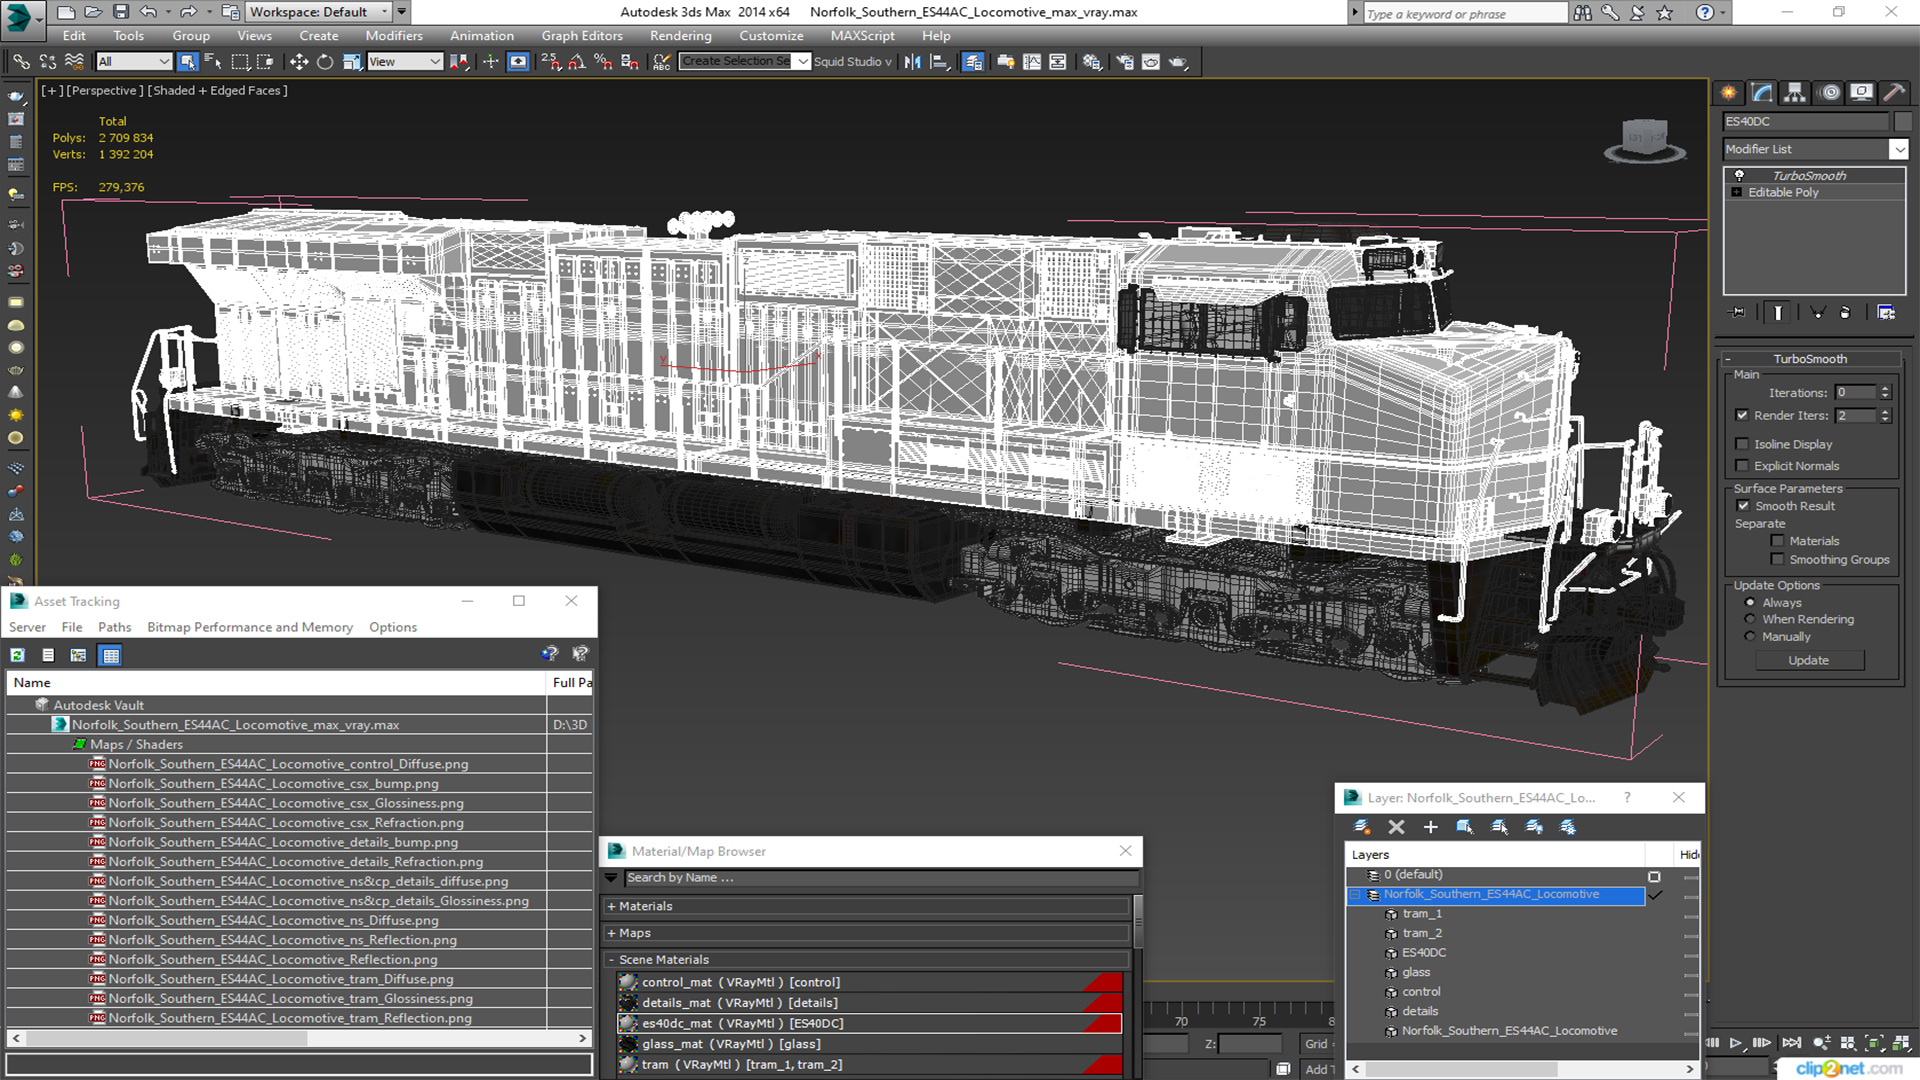Click Refresh icon in Asset Tracking
This screenshot has width=1920, height=1080.
click(x=17, y=655)
